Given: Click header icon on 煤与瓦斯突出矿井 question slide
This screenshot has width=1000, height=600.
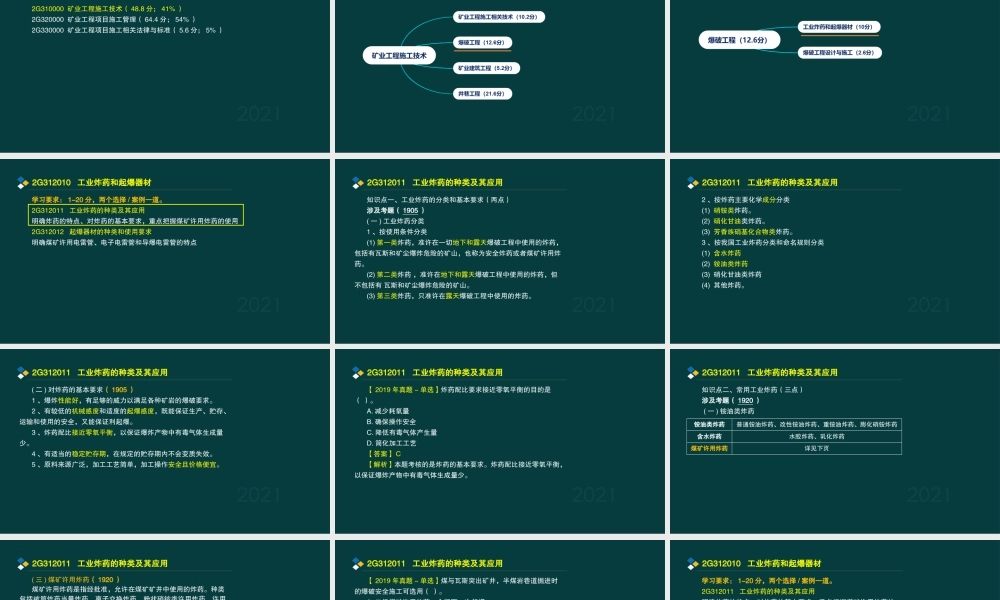Looking at the screenshot, I should 357,564.
